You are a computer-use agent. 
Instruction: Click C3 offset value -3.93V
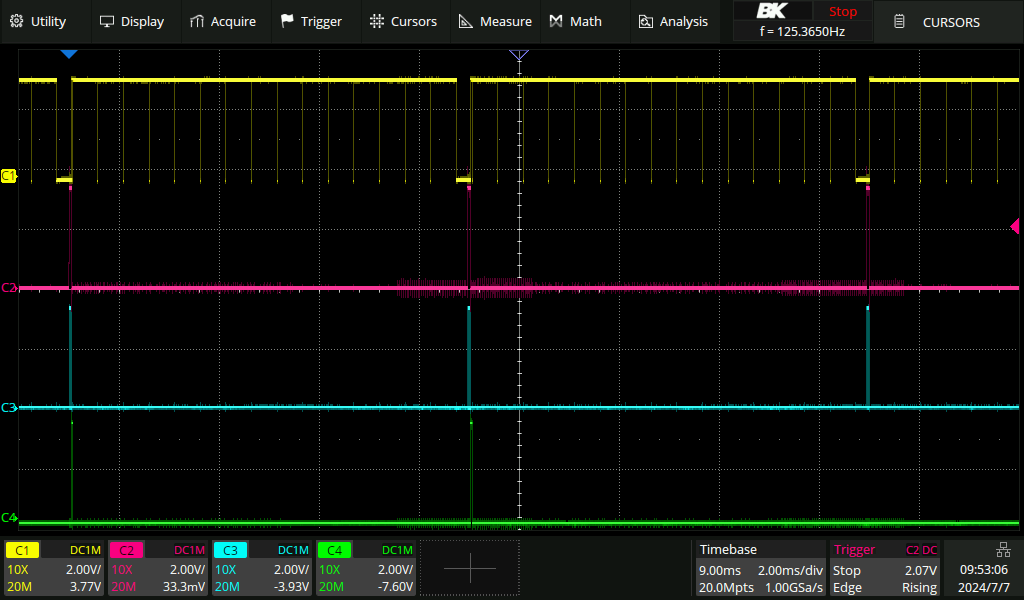[291, 587]
